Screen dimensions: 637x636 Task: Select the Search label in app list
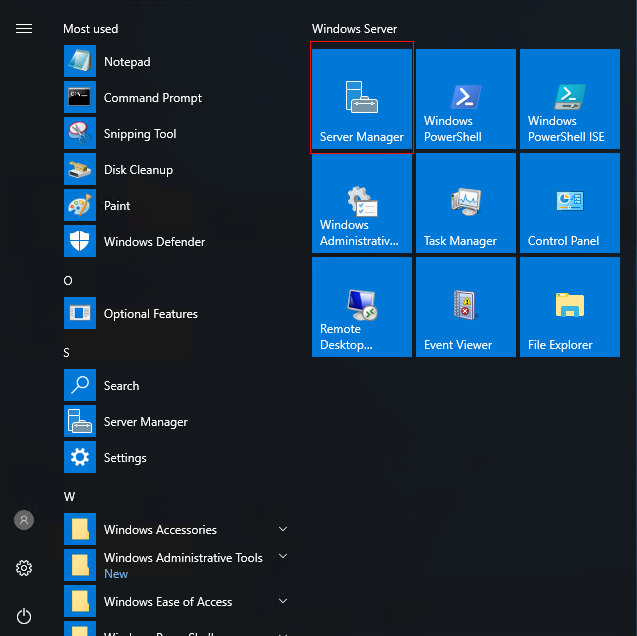coord(121,386)
